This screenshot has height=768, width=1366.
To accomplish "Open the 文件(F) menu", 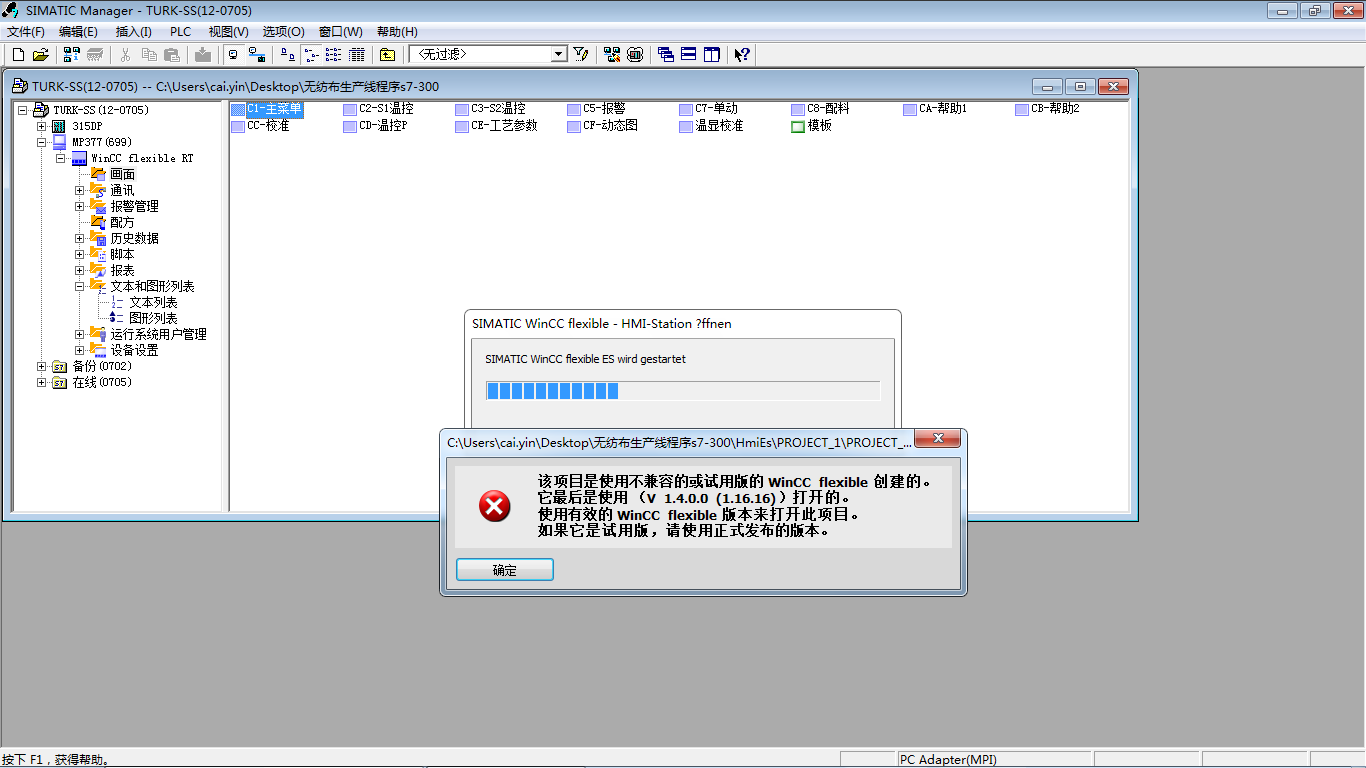I will (26, 32).
